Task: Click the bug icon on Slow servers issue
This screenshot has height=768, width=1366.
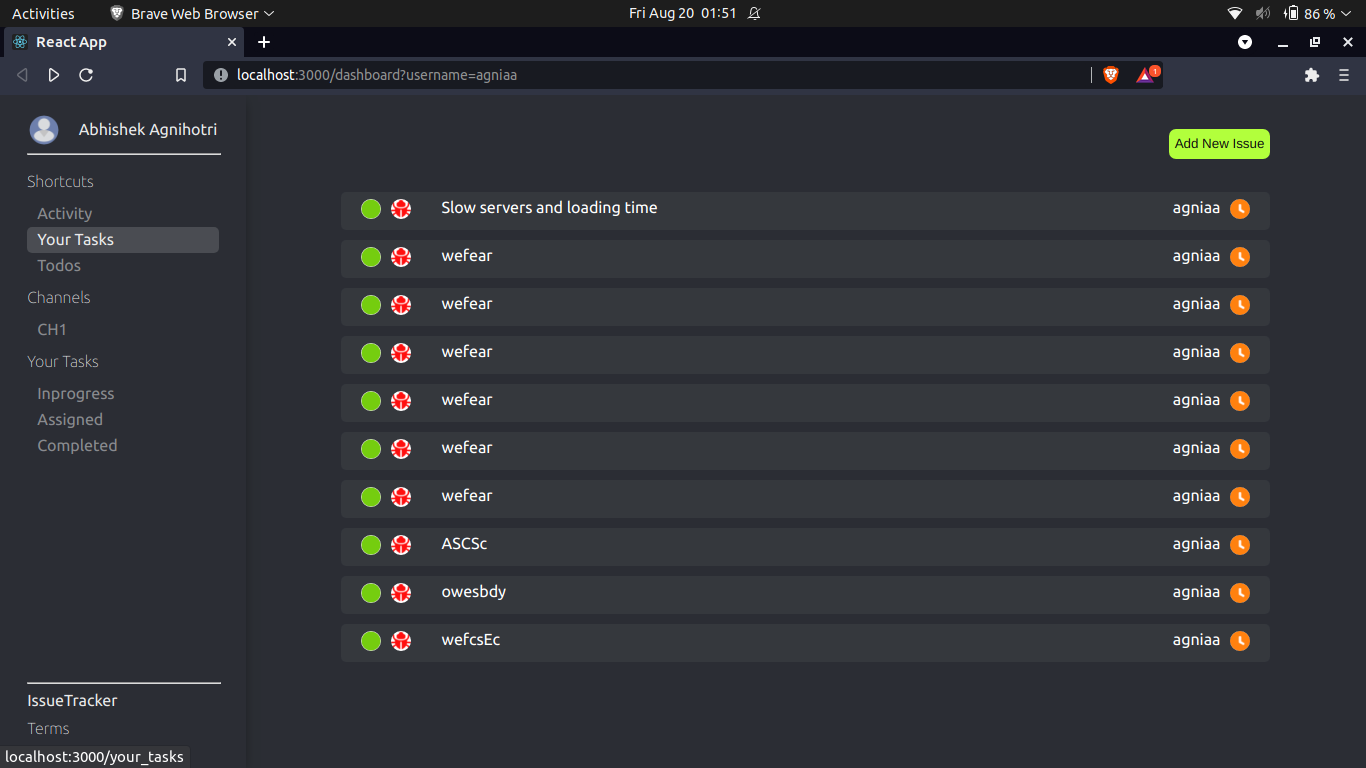Action: [x=401, y=209]
